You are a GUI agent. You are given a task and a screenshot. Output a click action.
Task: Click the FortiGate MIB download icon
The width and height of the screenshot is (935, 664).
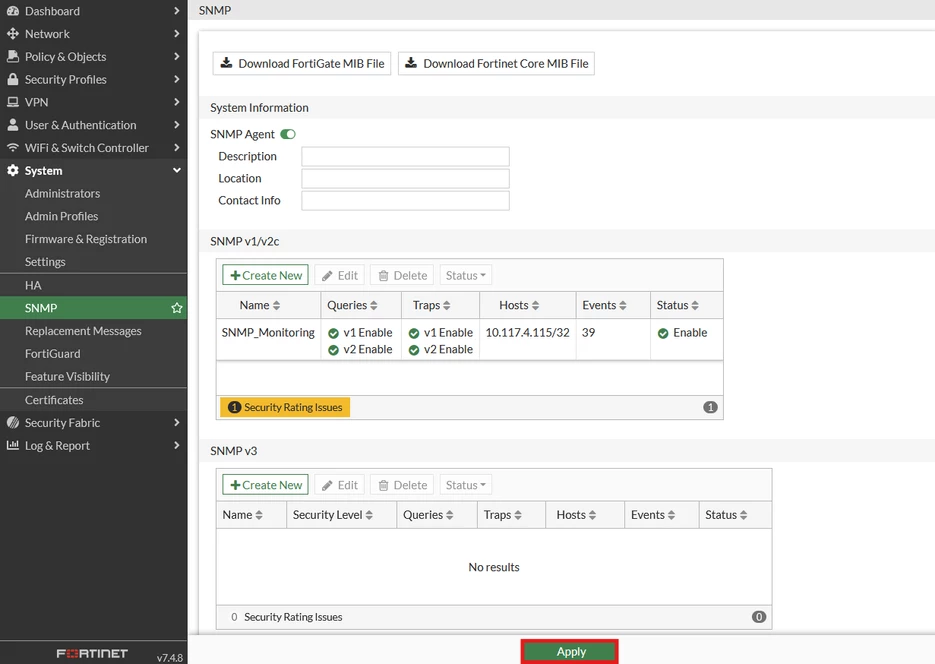point(226,63)
